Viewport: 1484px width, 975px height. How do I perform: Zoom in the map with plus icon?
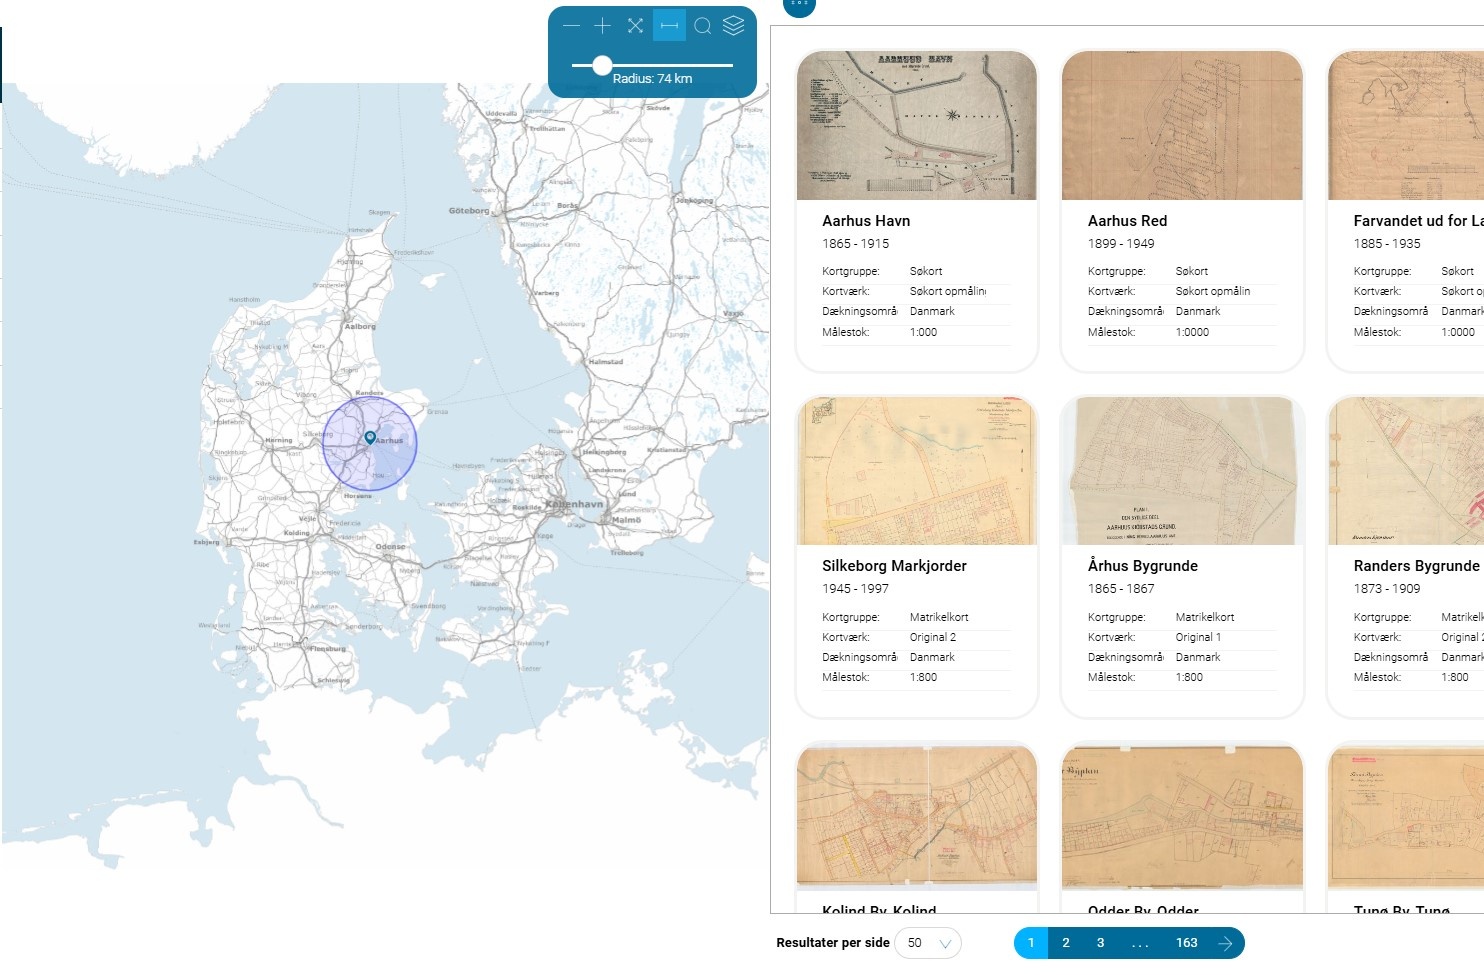tap(602, 26)
